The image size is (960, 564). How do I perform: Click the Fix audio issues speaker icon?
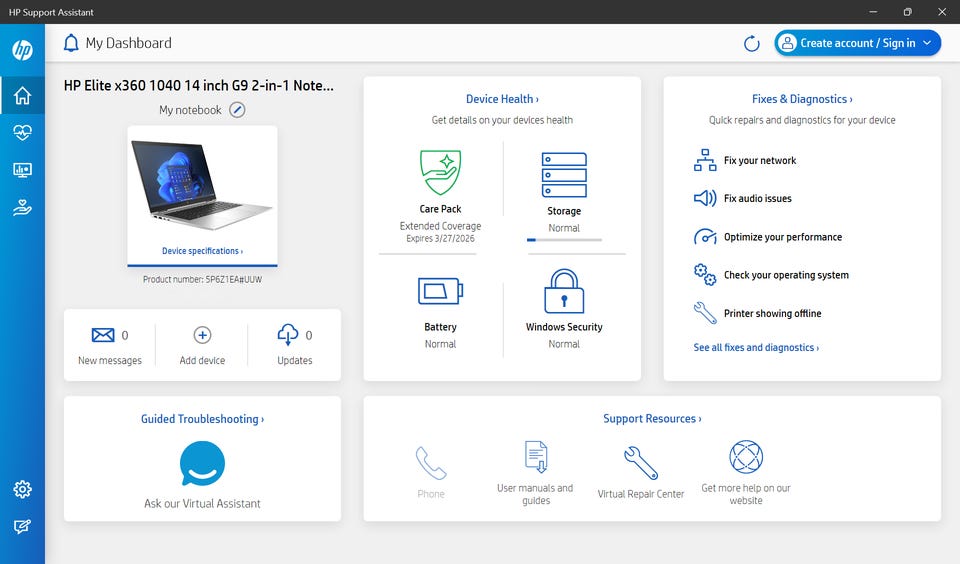(705, 198)
